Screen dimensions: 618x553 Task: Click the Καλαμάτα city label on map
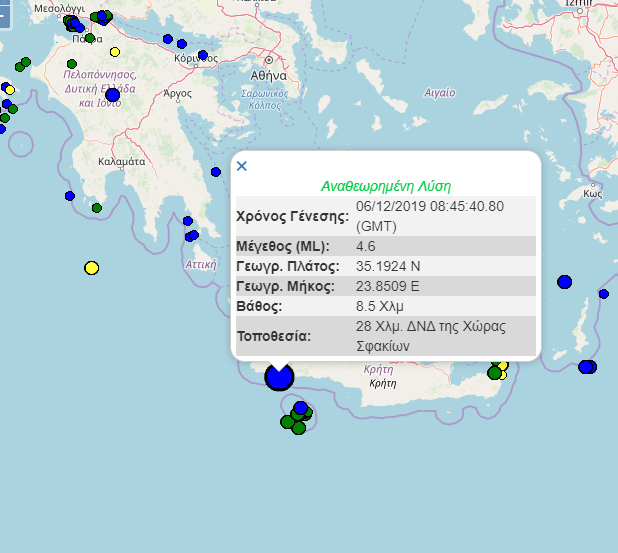pos(123,160)
